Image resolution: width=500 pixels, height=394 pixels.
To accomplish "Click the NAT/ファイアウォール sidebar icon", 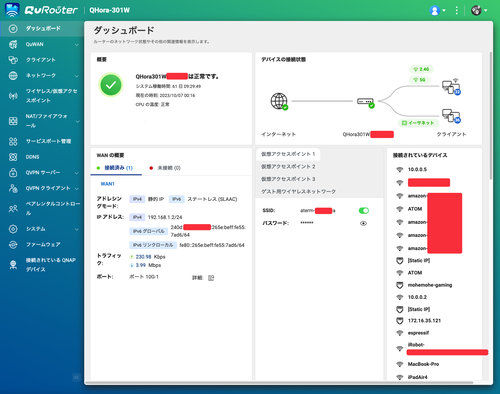I will tap(13, 121).
